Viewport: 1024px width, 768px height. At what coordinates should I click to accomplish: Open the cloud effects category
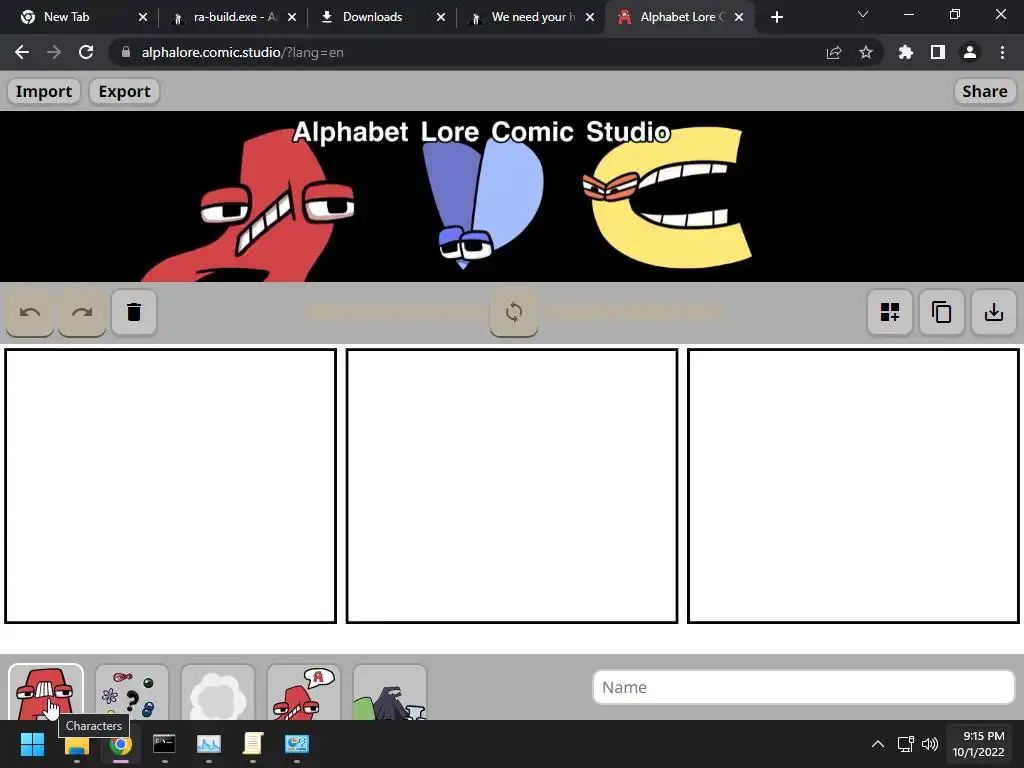[x=217, y=692]
